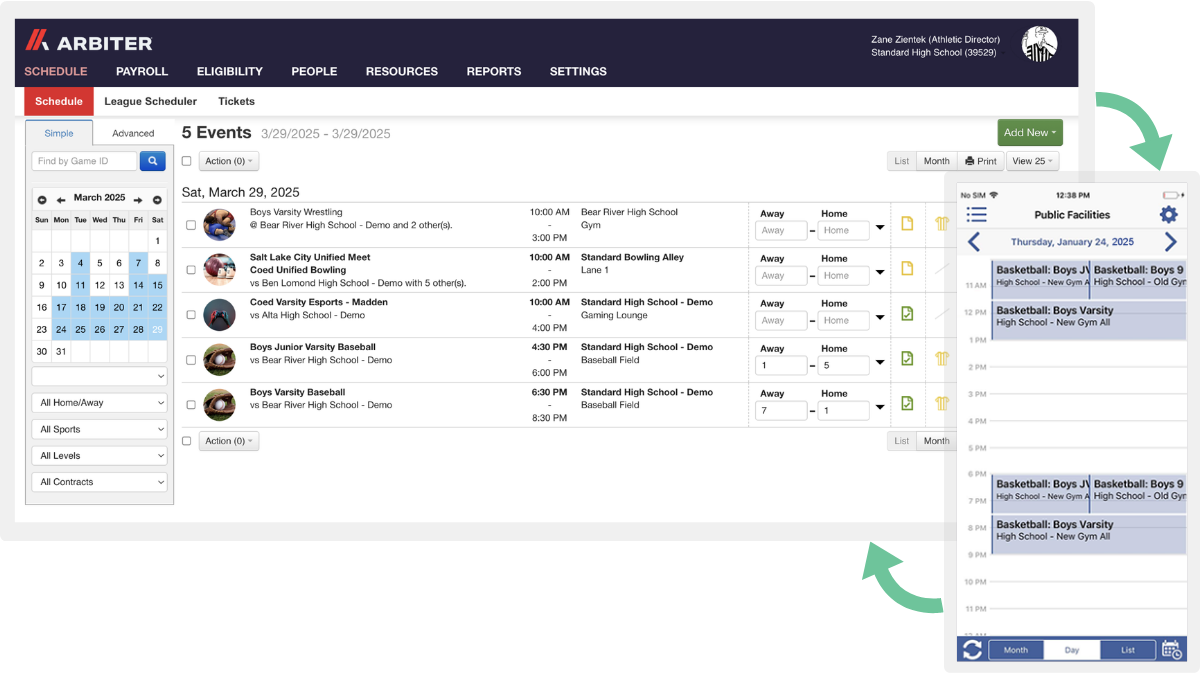Click the green signed contract icon for Boys Varsity Baseball

tap(908, 404)
